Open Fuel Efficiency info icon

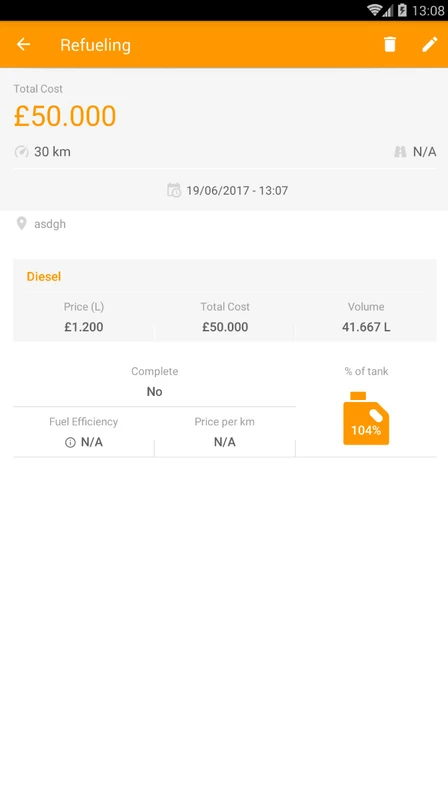pos(70,442)
